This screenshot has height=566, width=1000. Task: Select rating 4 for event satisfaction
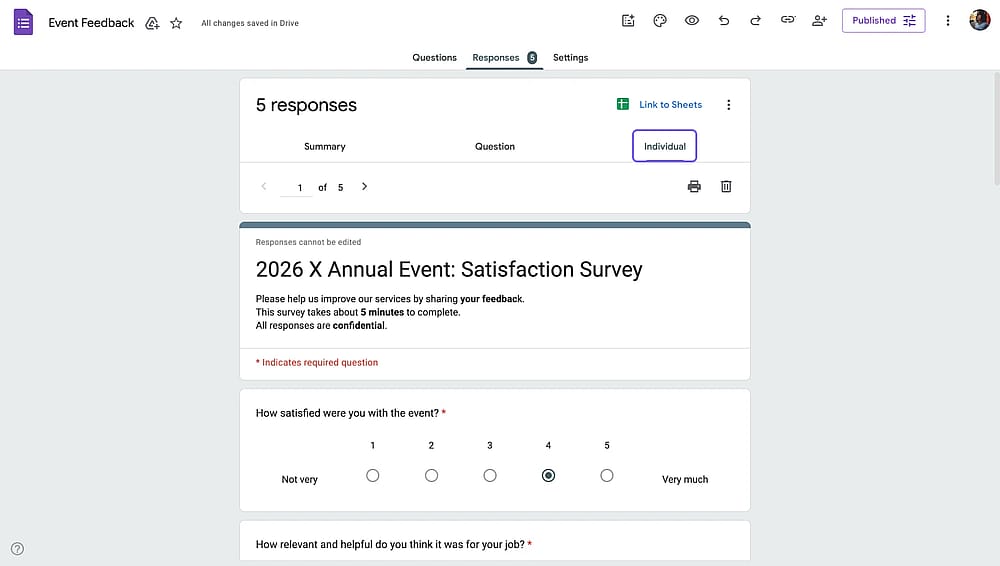click(548, 475)
